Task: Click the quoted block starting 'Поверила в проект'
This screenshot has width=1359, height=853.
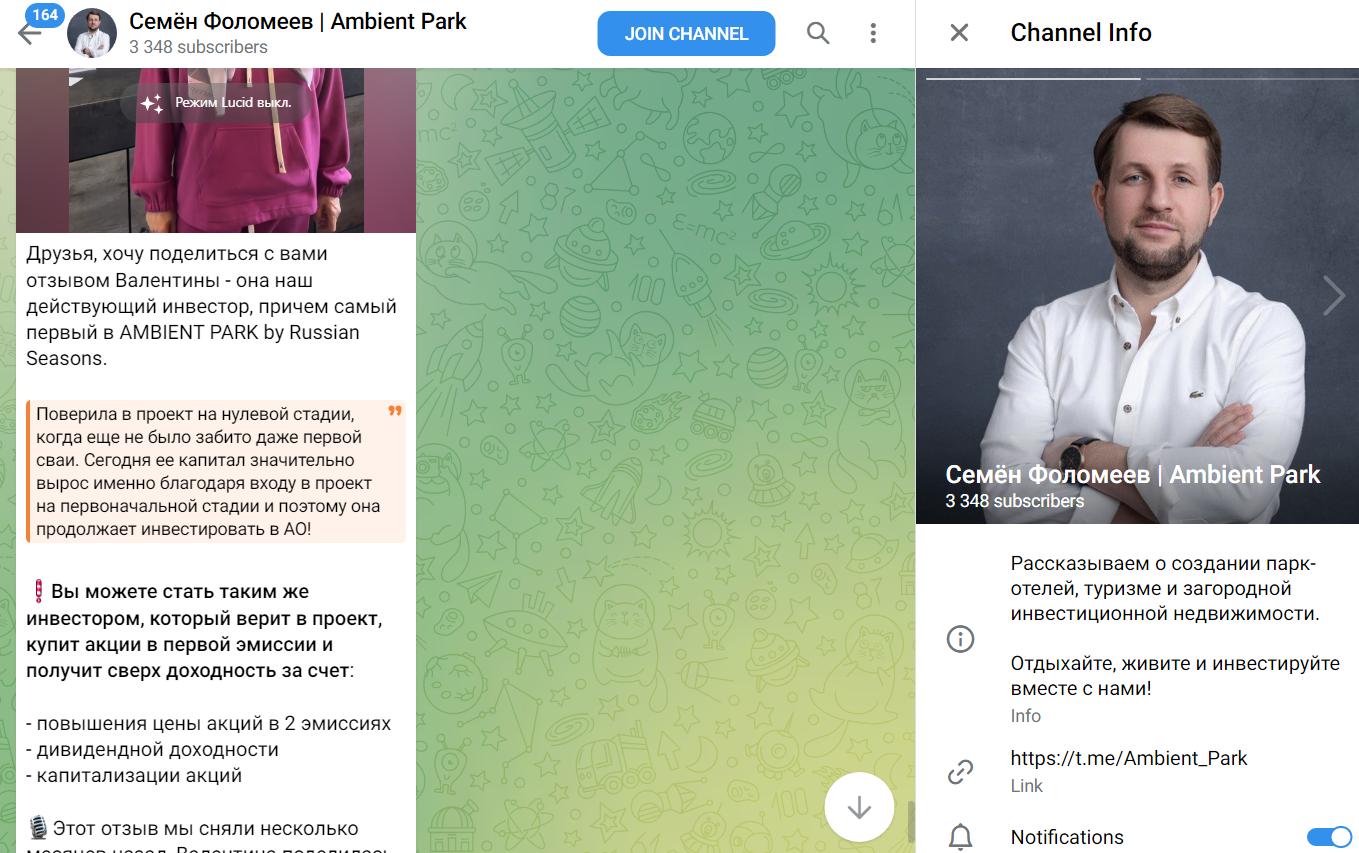Action: [x=216, y=471]
